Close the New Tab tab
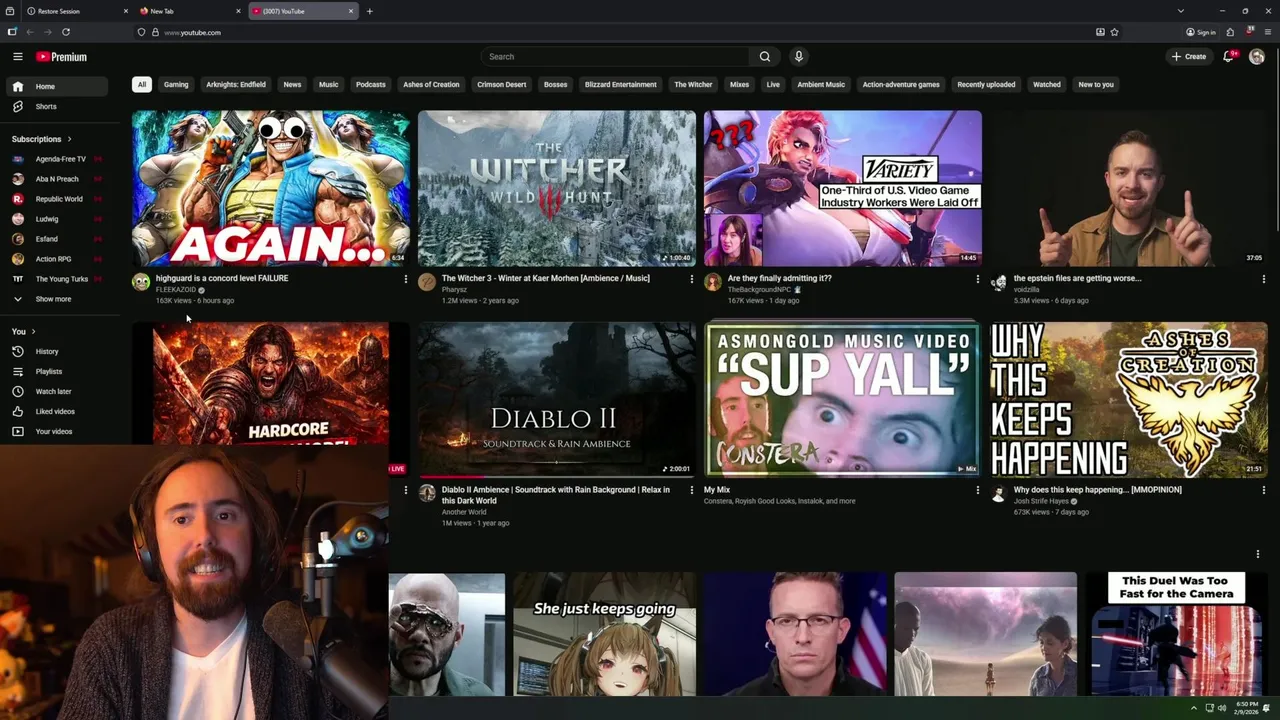The height and width of the screenshot is (720, 1280). pos(238,11)
